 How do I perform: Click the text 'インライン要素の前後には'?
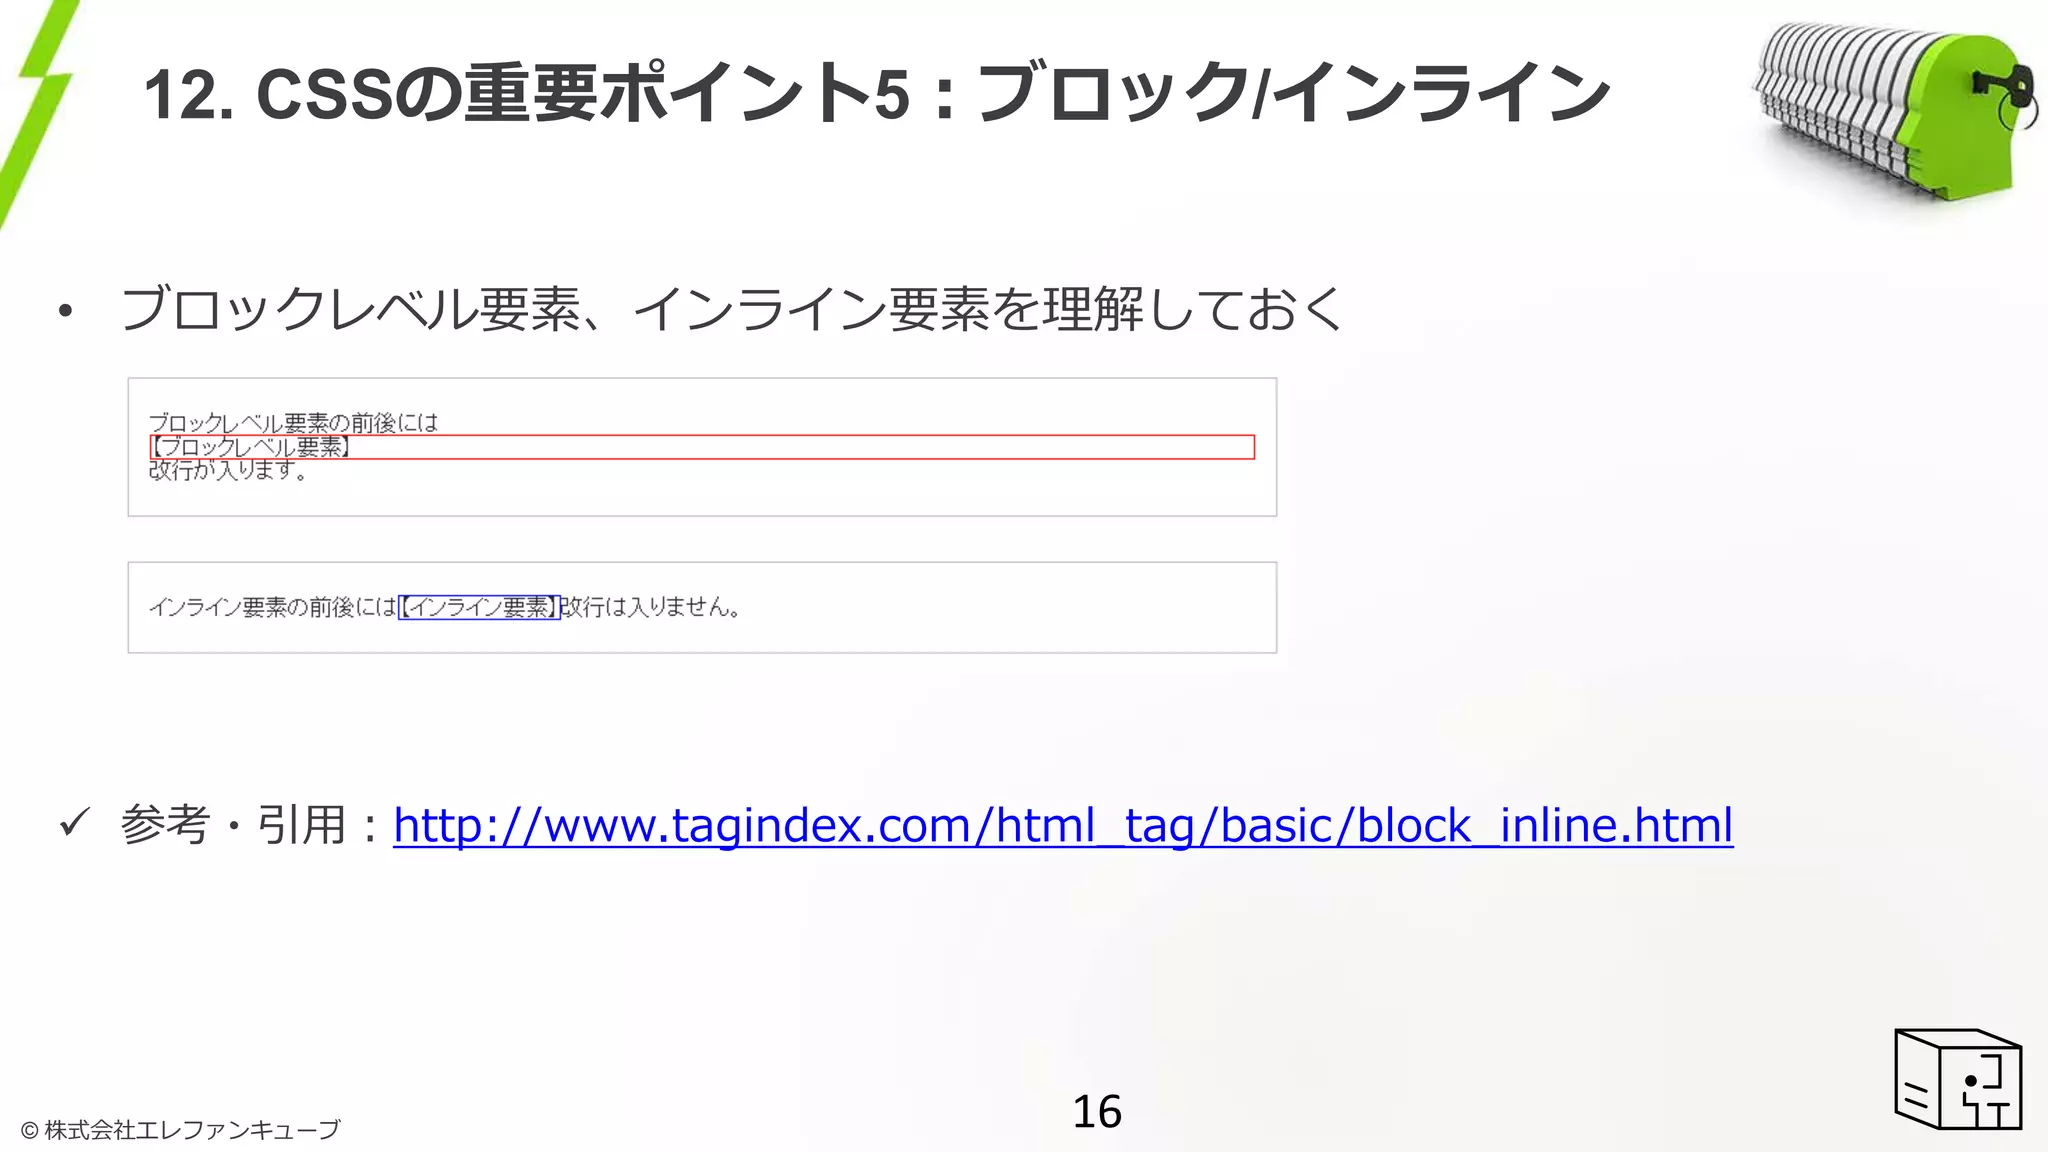272,607
